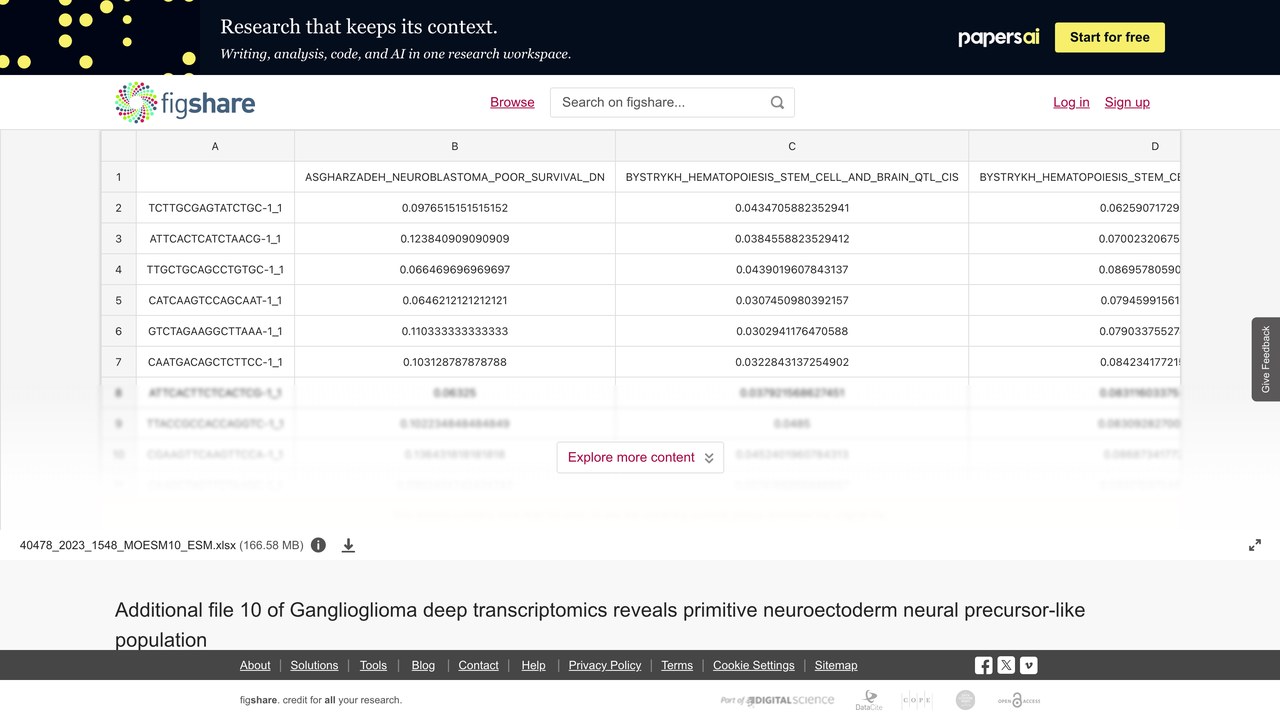Viewport: 1280px width, 720px height.
Task: Open figshare Vimeo icon
Action: [1028, 665]
